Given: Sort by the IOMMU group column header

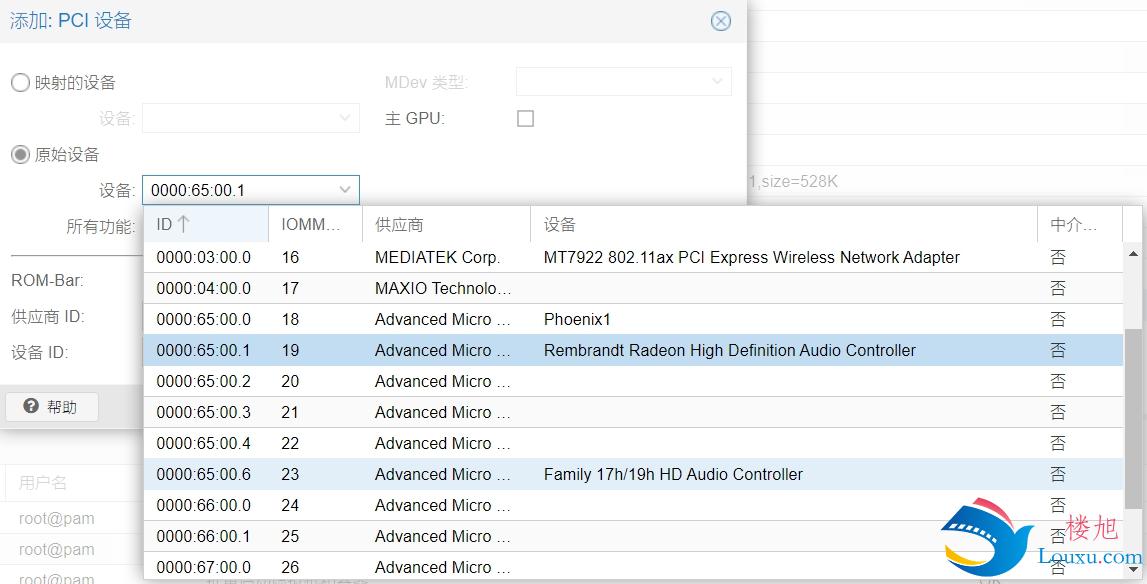Looking at the screenshot, I should click(315, 225).
